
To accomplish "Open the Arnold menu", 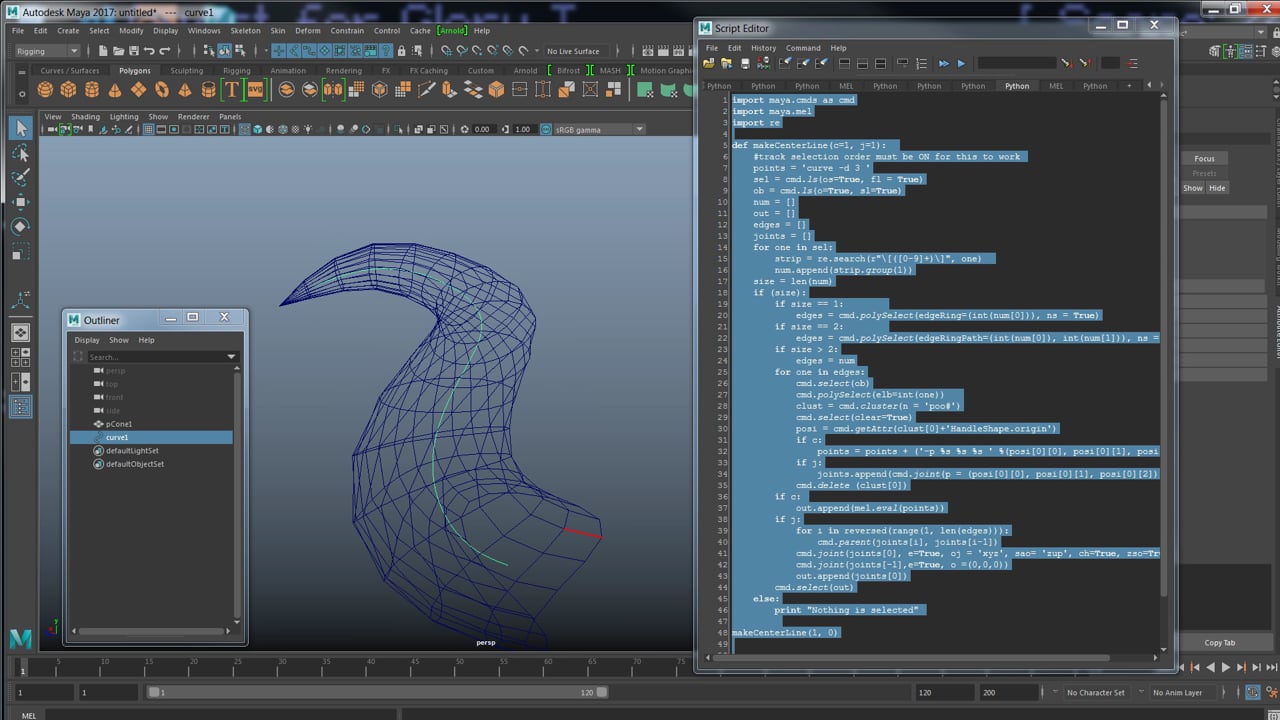I will [451, 31].
